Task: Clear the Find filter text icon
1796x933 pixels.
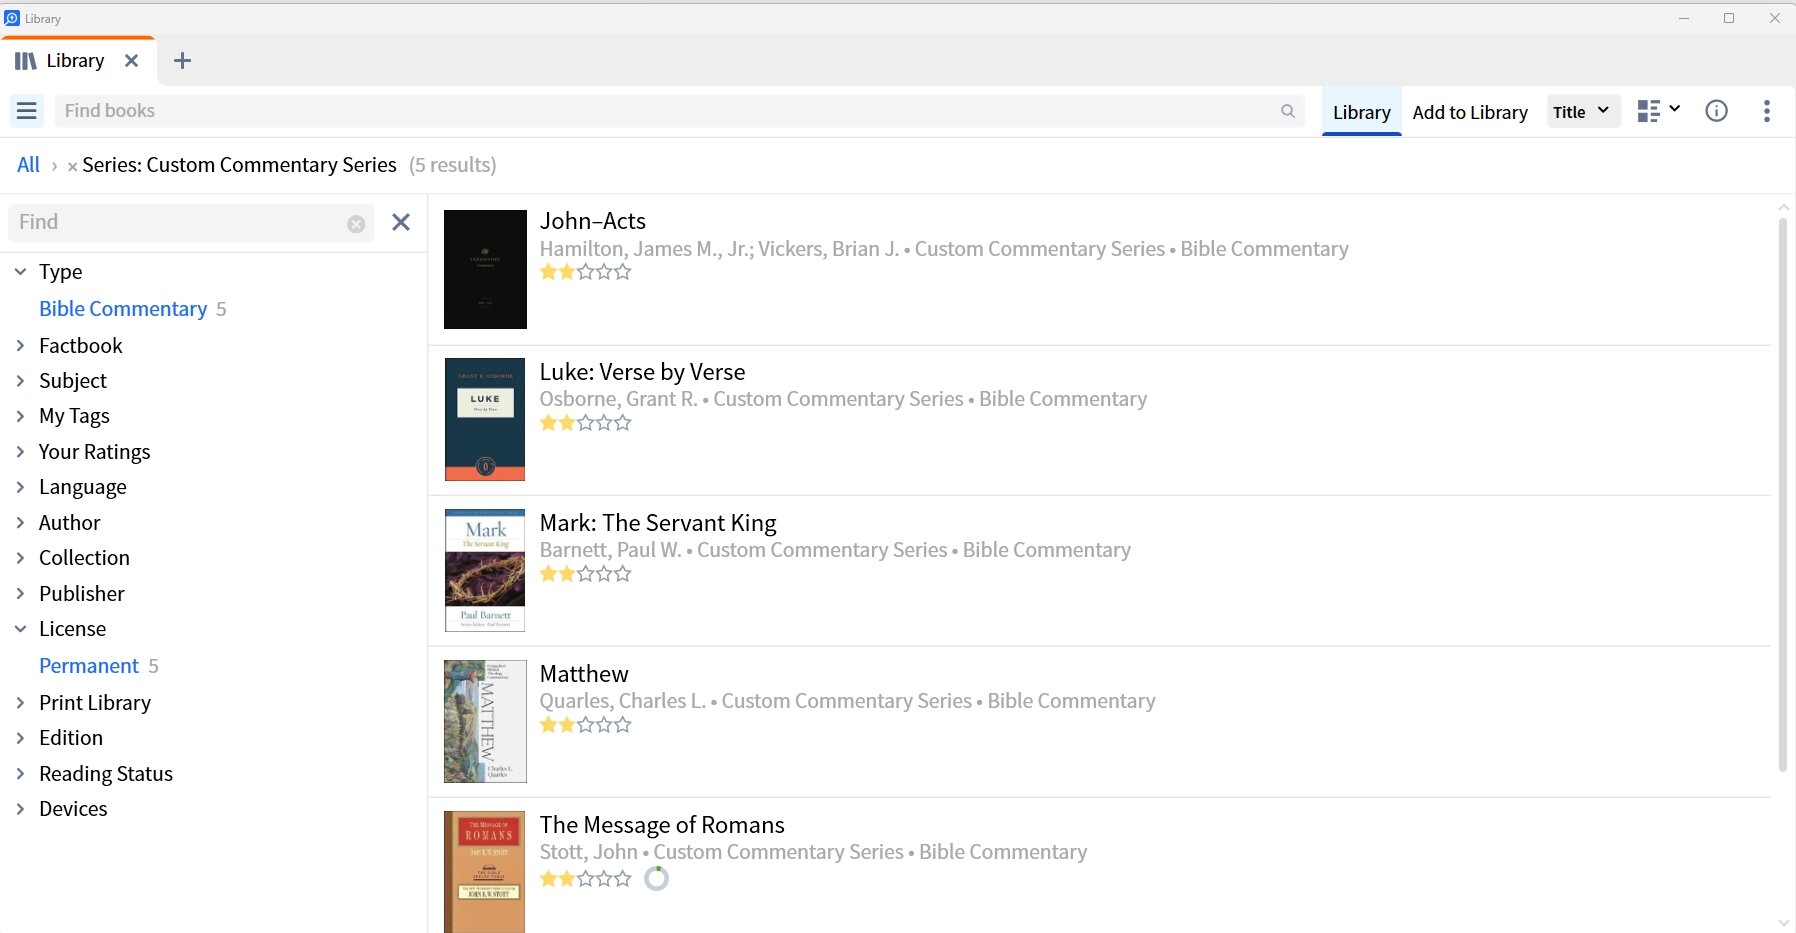Action: 356,223
